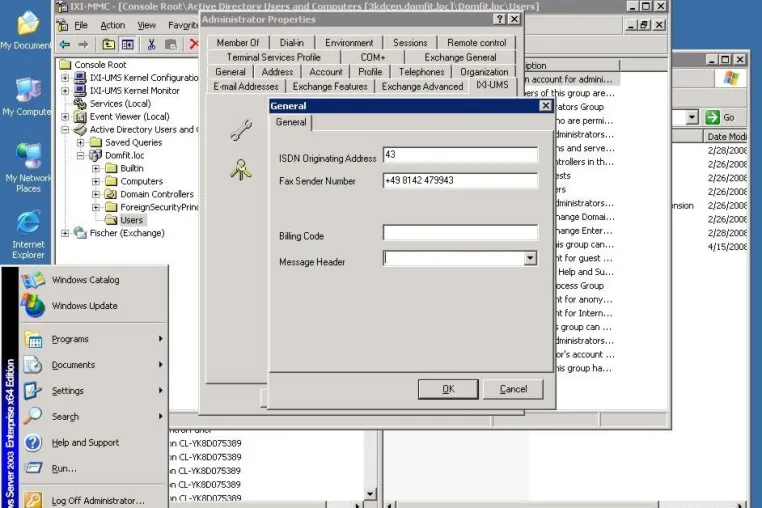The image size is (762, 508).
Task: Click the question mark help button
Action: point(499,19)
